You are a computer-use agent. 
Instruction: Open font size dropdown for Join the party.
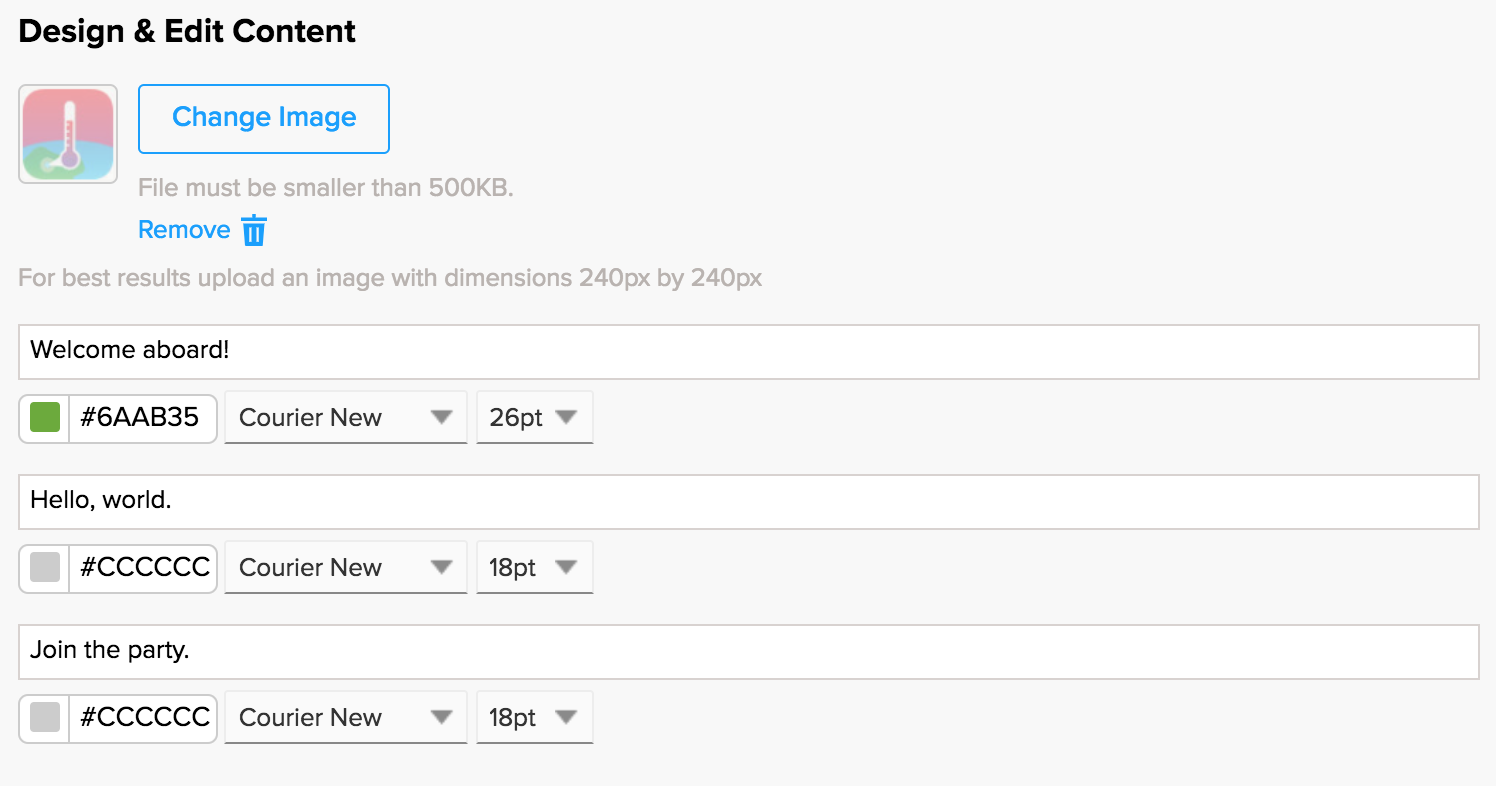(x=534, y=717)
